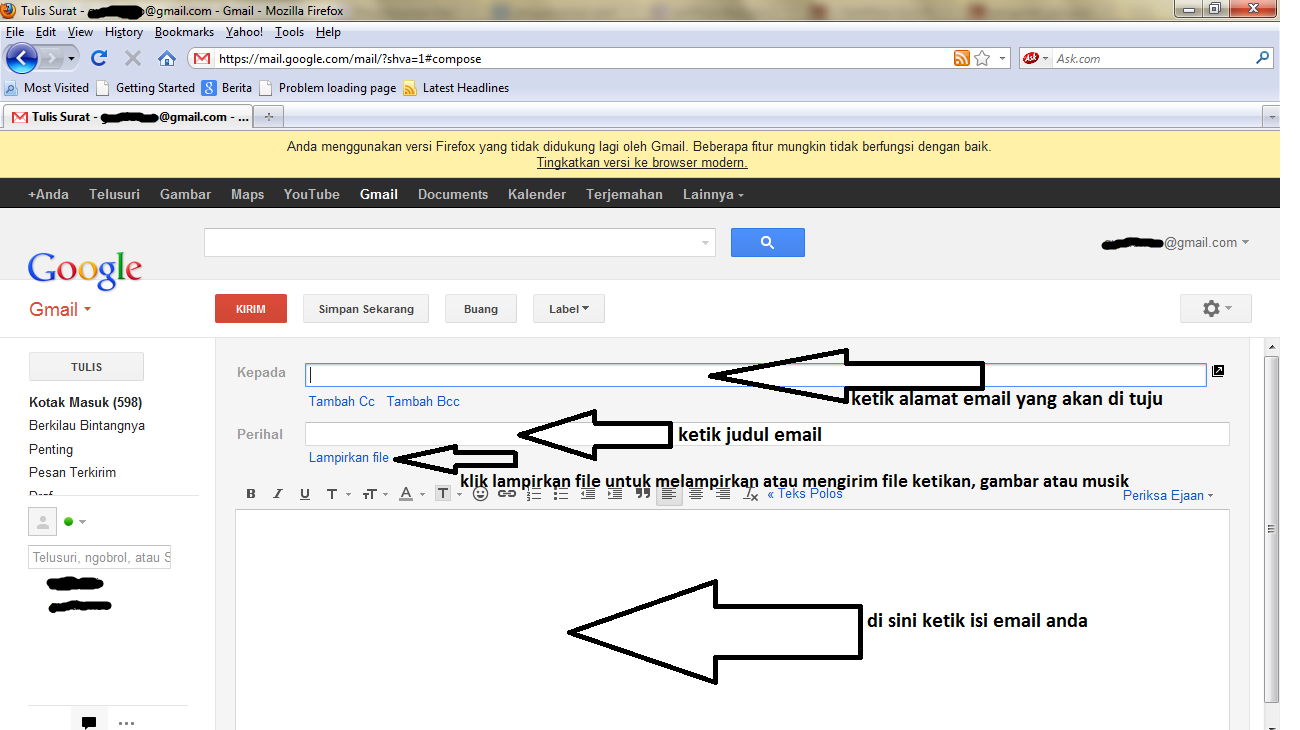1300x730 pixels.
Task: Expand the search options arrow
Action: click(705, 243)
